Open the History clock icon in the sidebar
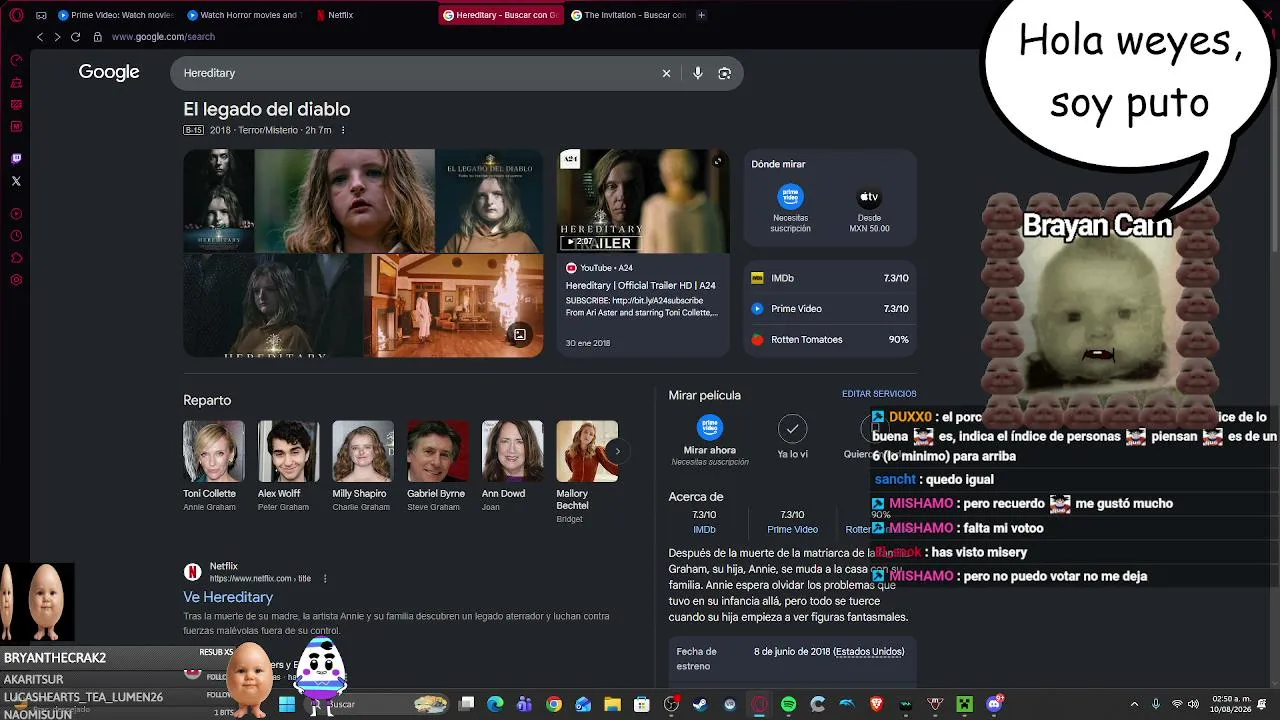The height and width of the screenshot is (720, 1280). pyautogui.click(x=16, y=236)
